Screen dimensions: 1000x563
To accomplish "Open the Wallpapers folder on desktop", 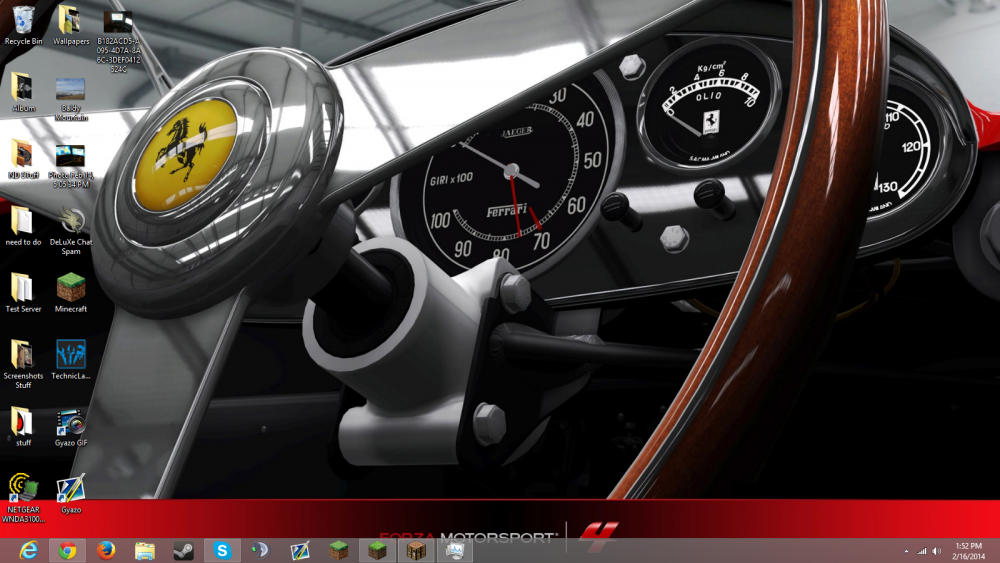I will pyautogui.click(x=71, y=26).
